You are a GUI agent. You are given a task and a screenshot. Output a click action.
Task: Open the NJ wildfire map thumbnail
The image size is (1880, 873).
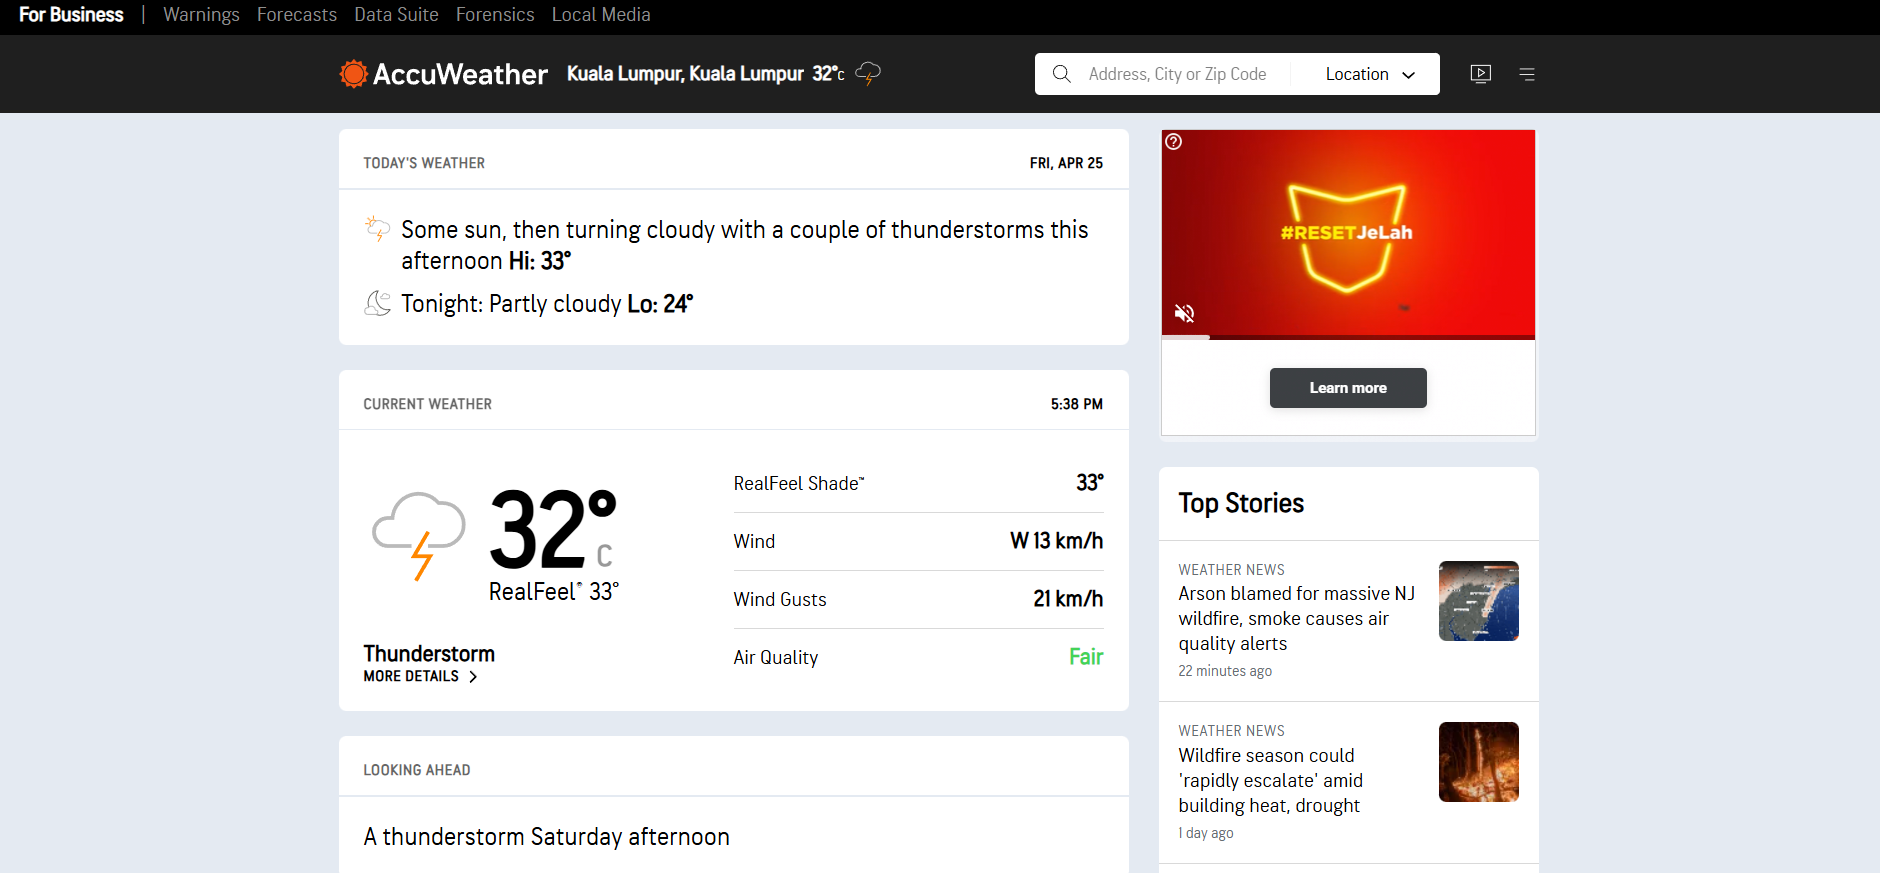(1478, 601)
